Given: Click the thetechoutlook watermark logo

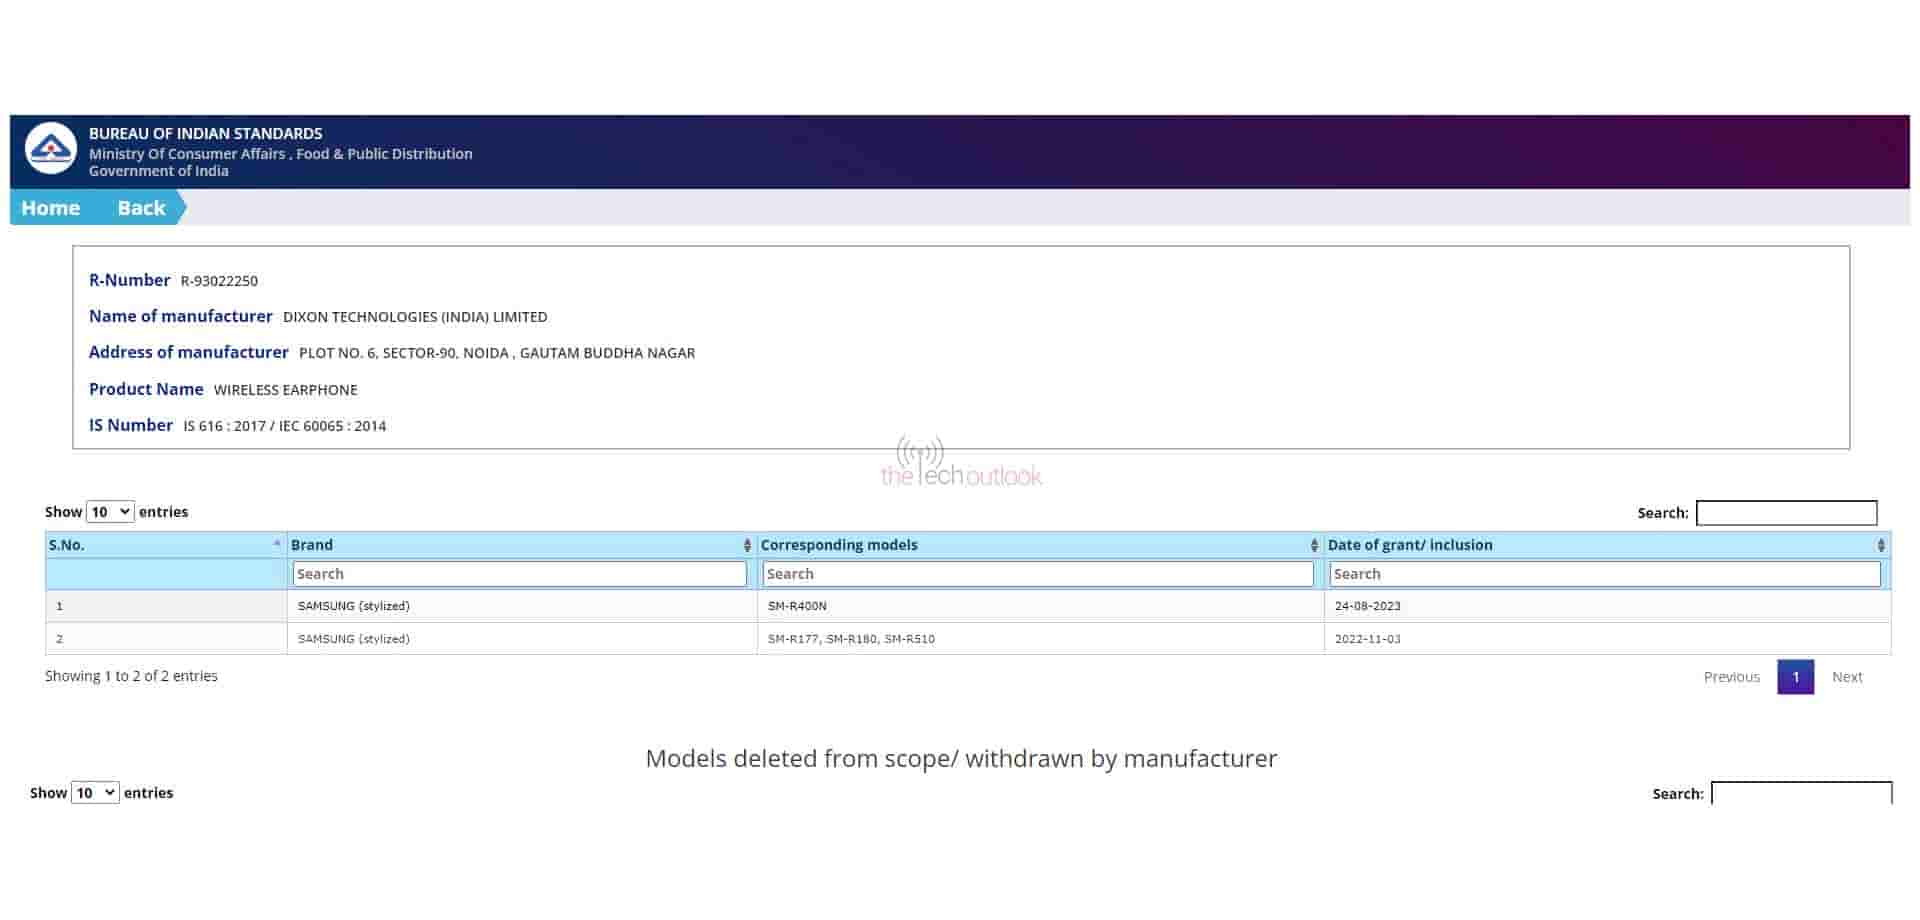Looking at the screenshot, I should point(960,465).
